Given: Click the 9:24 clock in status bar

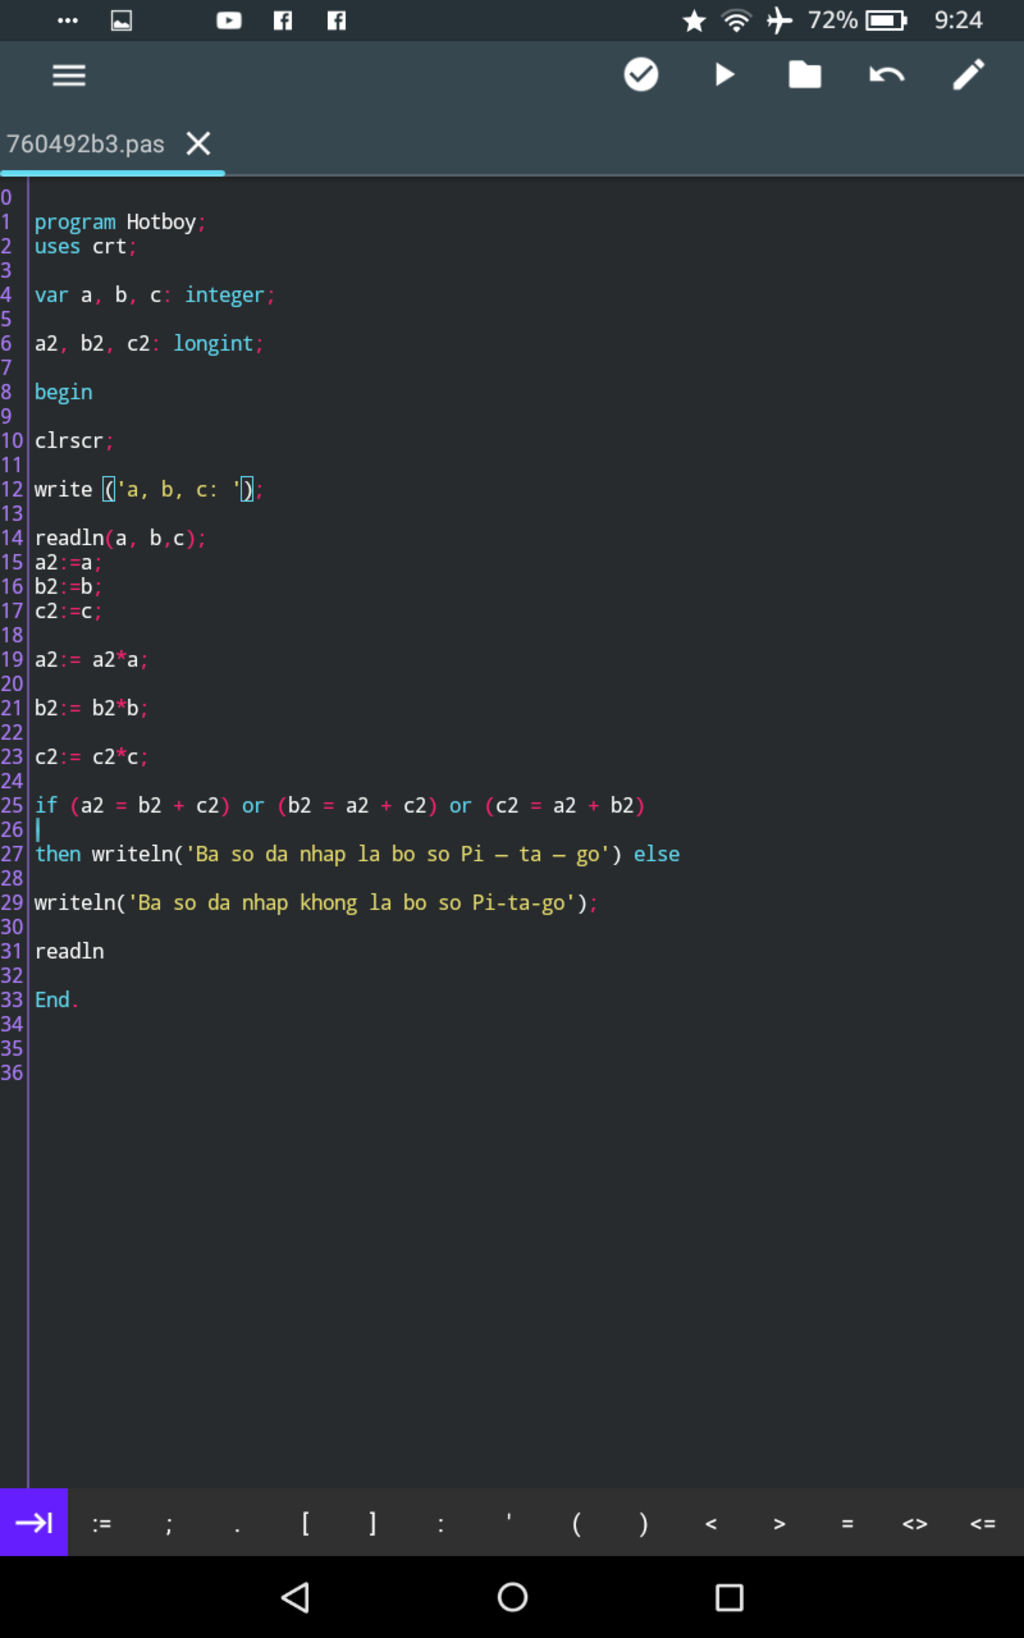Looking at the screenshot, I should tap(958, 20).
